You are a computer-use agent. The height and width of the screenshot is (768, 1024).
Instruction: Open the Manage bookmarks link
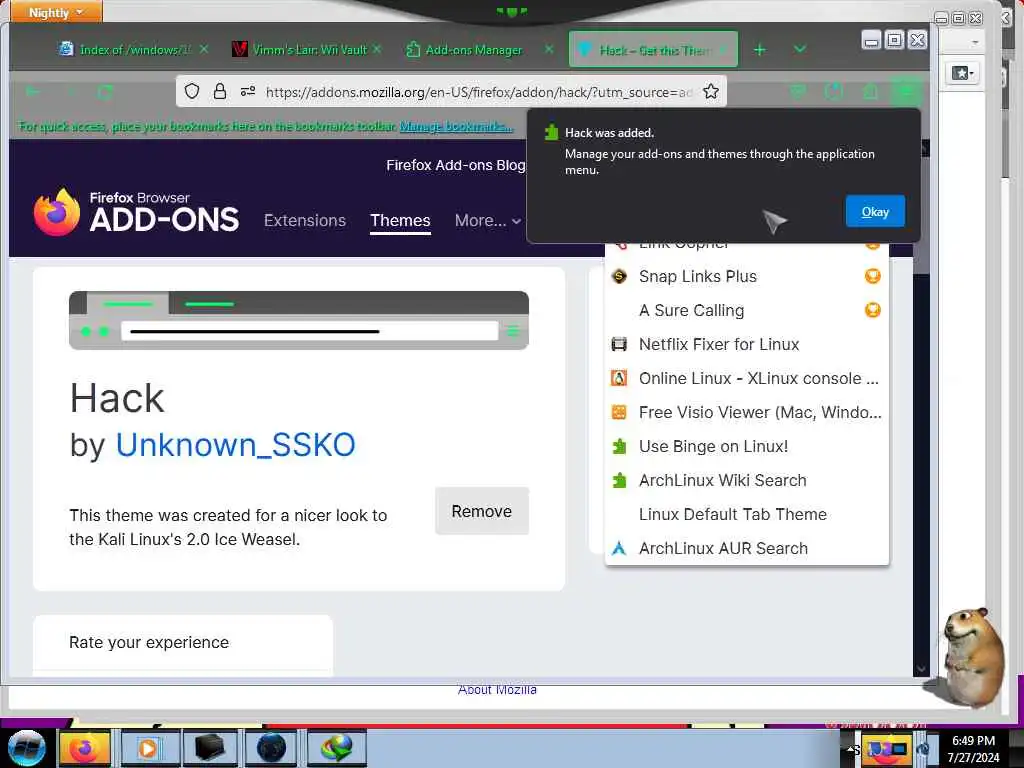tap(456, 126)
